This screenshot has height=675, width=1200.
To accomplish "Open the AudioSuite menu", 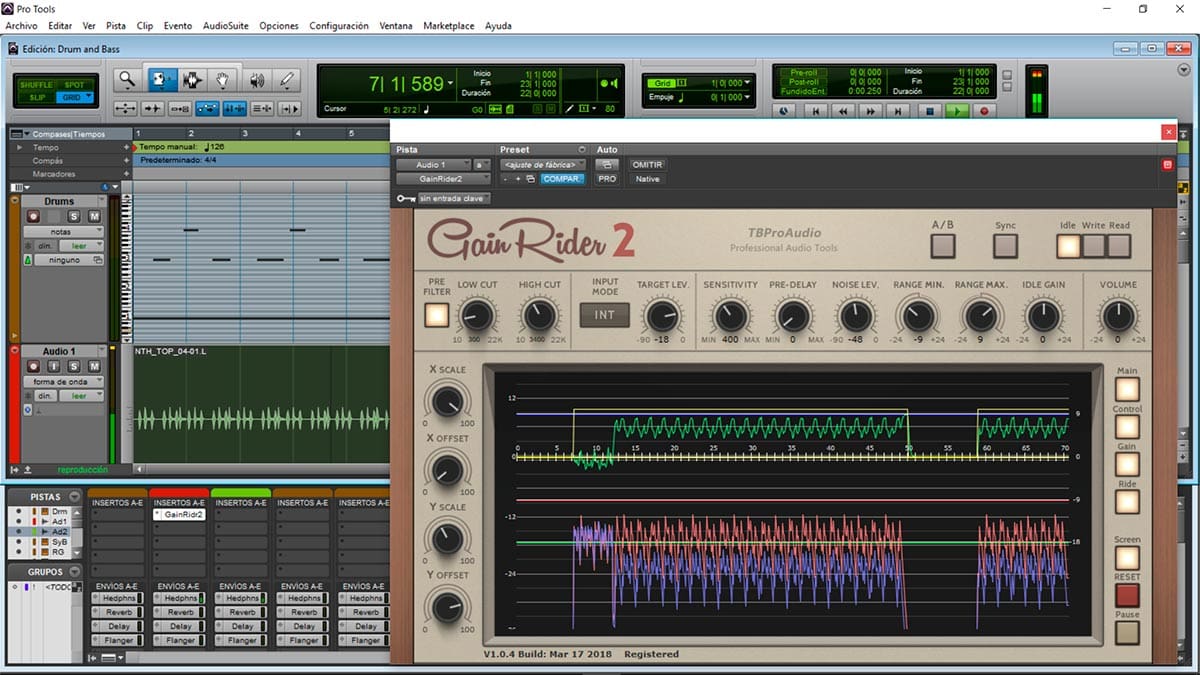I will (226, 26).
